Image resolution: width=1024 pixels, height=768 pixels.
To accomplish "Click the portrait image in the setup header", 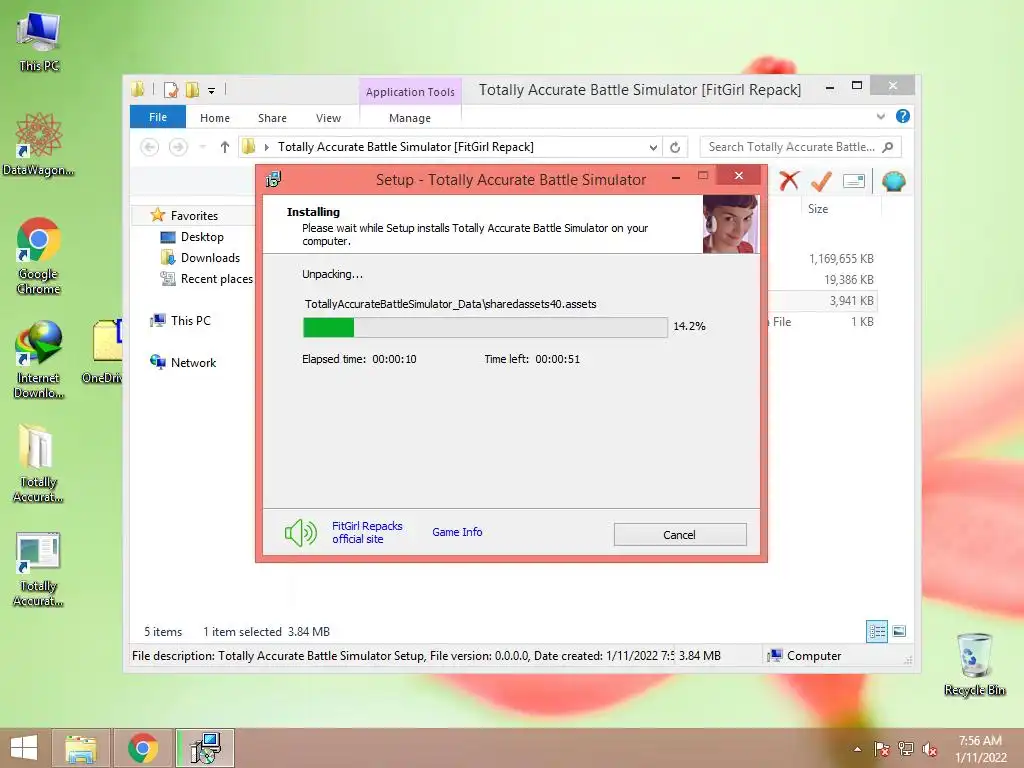I will tap(730, 224).
